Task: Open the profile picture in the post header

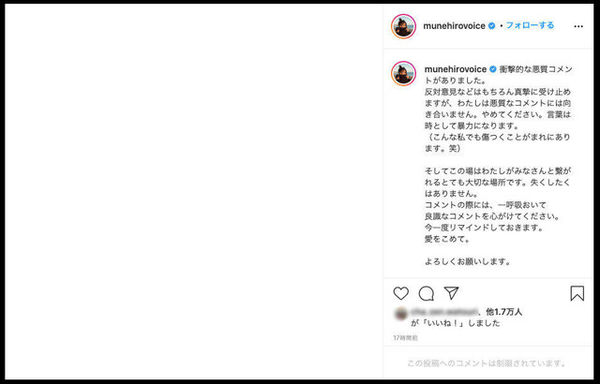Action: tap(403, 26)
